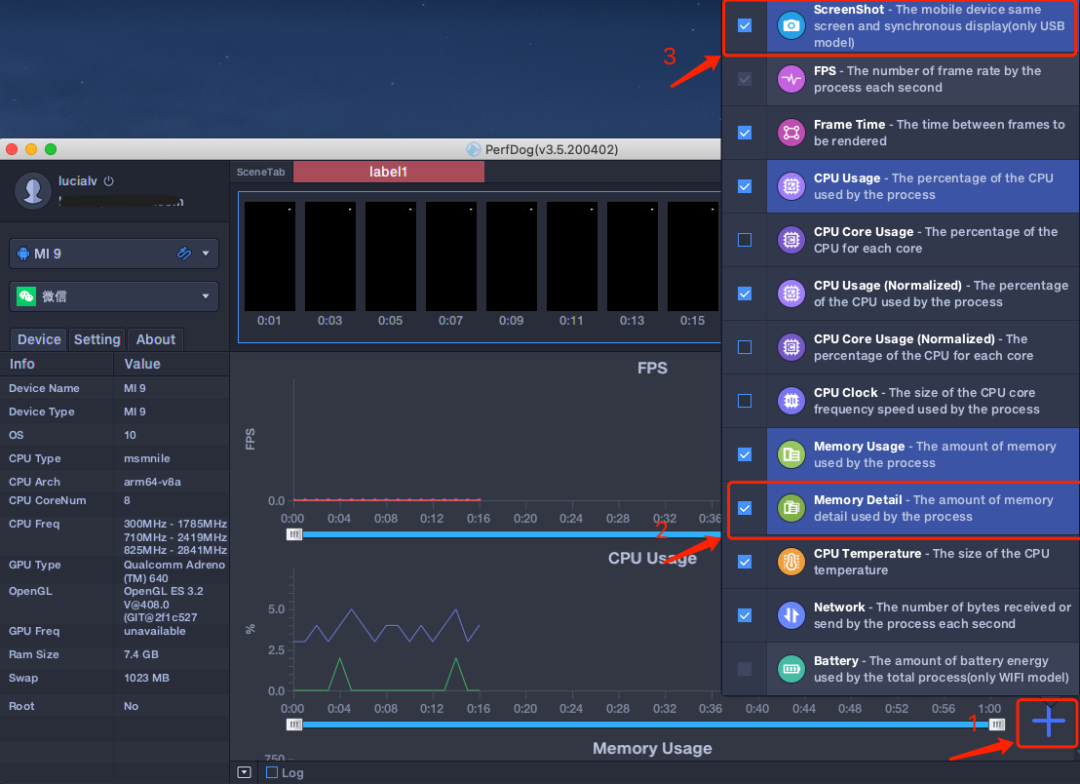Click the ScreenShot camera icon
1080x784 pixels.
click(792, 26)
